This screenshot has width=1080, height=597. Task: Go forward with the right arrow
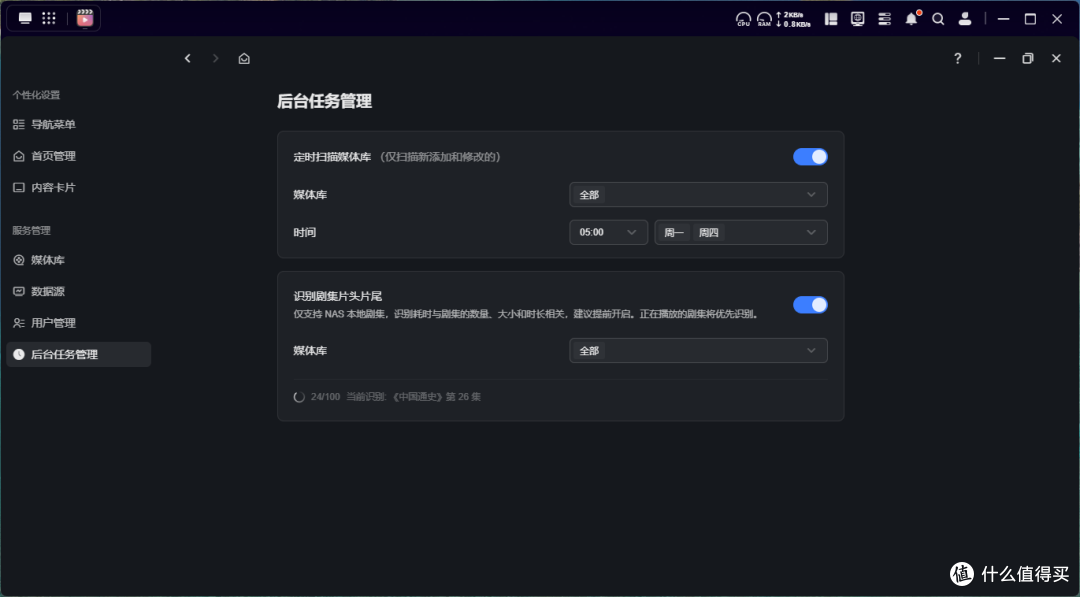pos(216,59)
